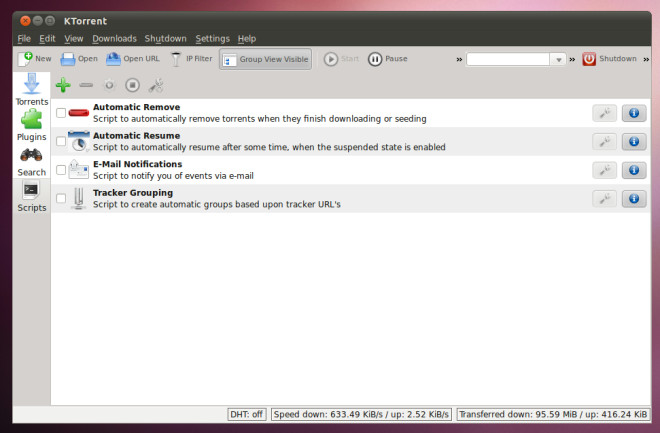Screen dimensions: 660x433
Task: Select the E-Mail Notifications script title
Action: [138, 164]
